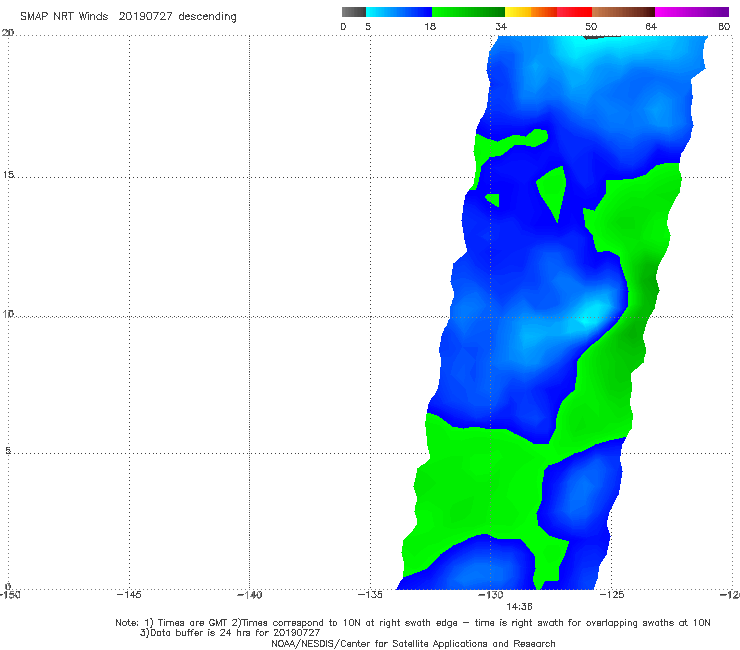Click the 'SMAP NRT Winds 20190727 descending' title
The width and height of the screenshot is (740, 650).
[128, 17]
